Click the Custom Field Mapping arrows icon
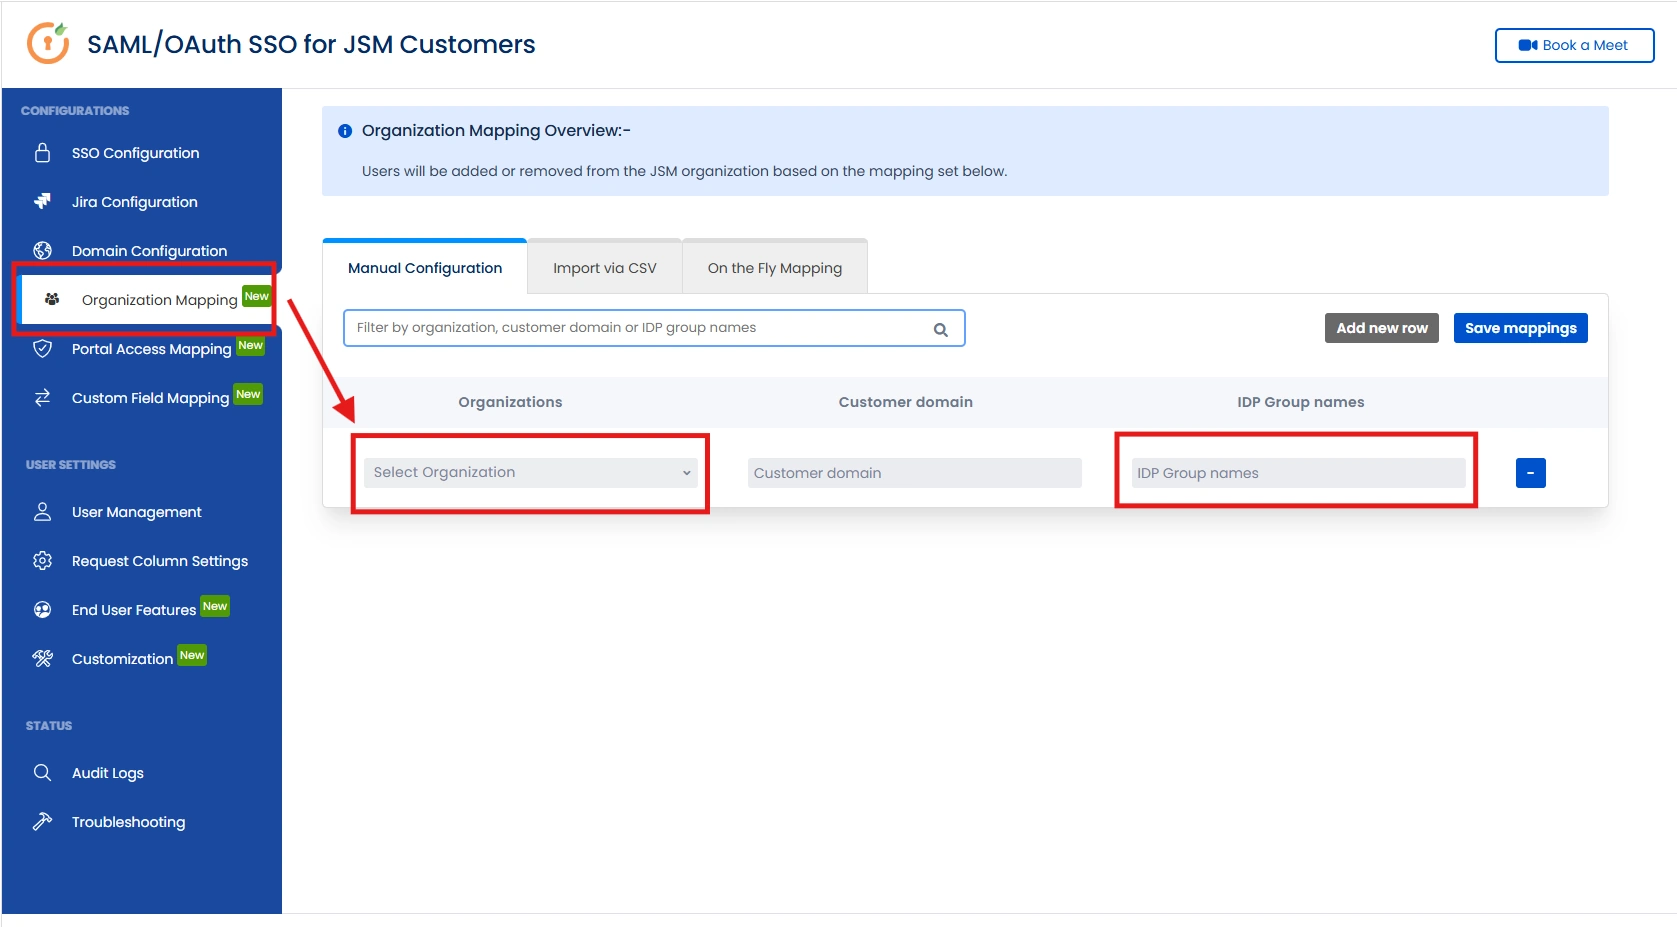The width and height of the screenshot is (1677, 927). click(x=42, y=397)
